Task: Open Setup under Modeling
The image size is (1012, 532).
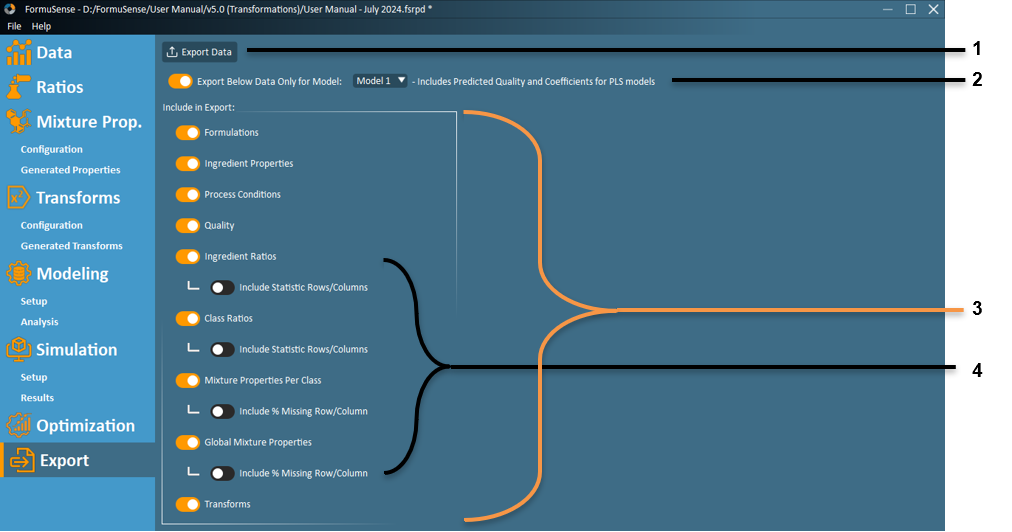Action: (34, 302)
